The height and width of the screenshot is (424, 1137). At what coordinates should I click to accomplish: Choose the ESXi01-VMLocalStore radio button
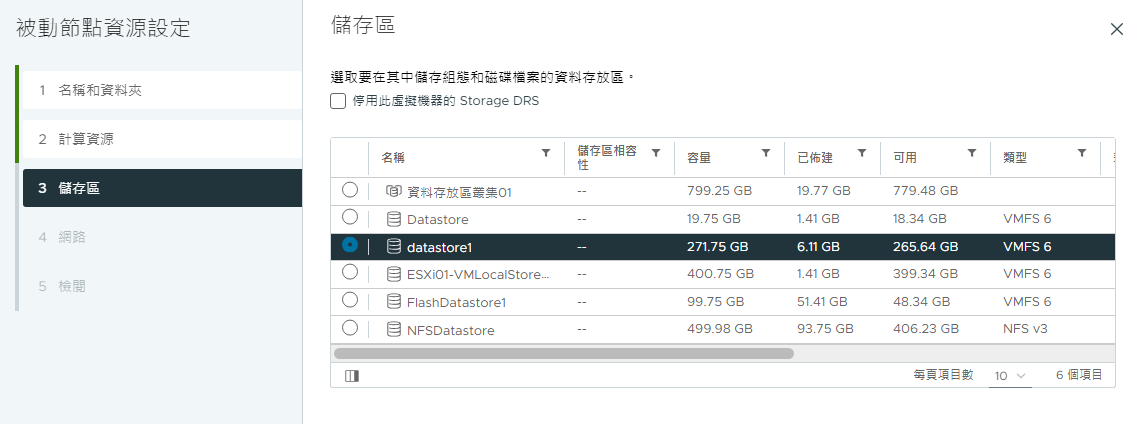[350, 272]
